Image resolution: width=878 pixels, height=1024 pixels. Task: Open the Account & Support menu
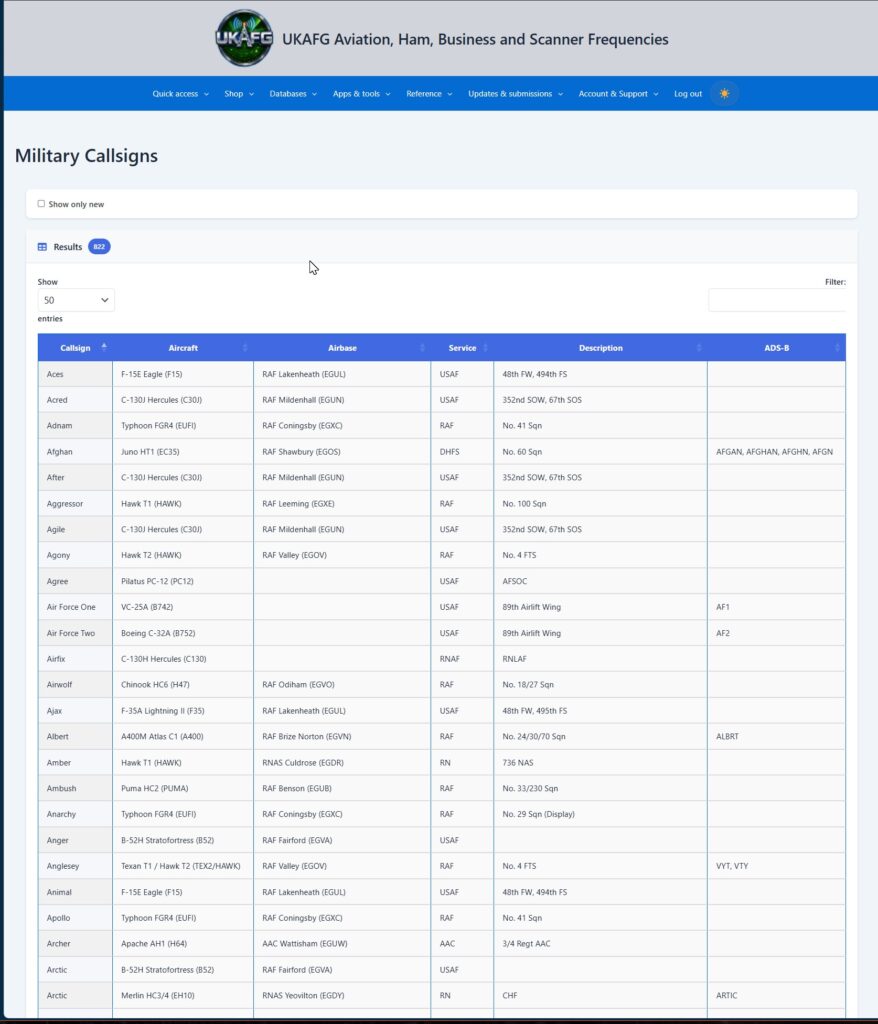[618, 93]
